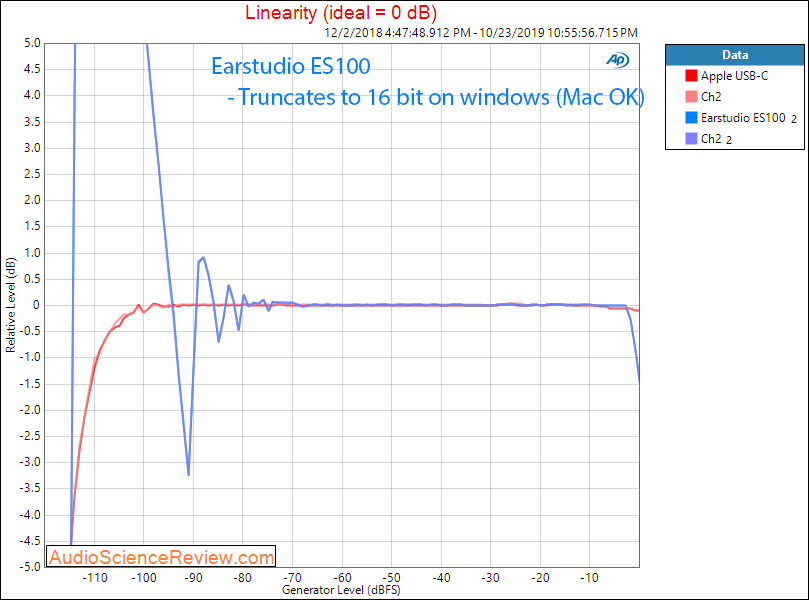Click the -10 tick on the horizontal axis

[x=590, y=578]
